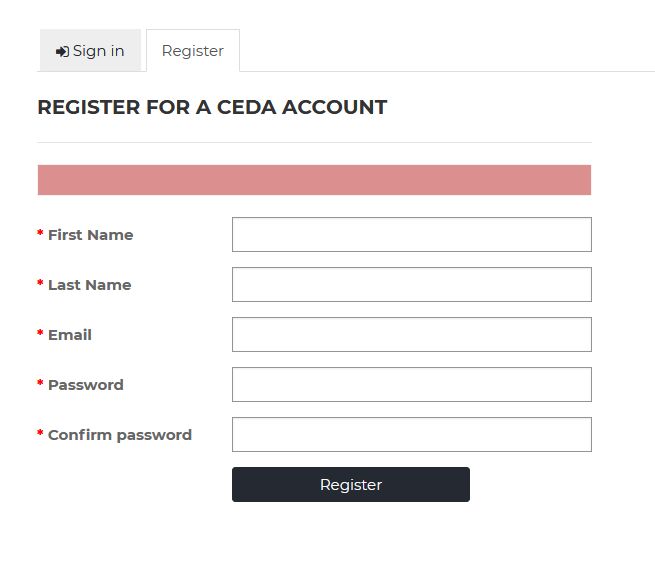Select the Register tab
Viewport: 655px width, 564px height.
(193, 51)
